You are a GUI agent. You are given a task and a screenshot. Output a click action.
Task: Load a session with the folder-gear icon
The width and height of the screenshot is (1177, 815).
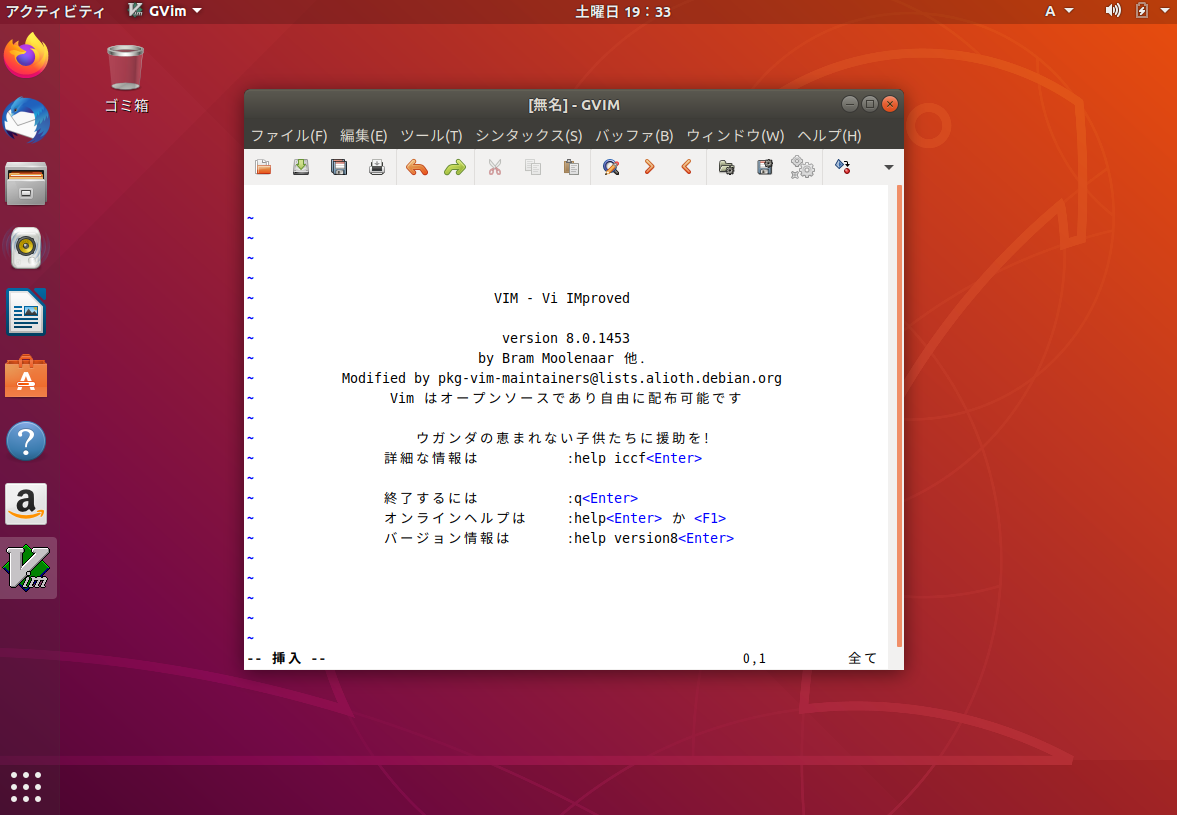(x=727, y=167)
